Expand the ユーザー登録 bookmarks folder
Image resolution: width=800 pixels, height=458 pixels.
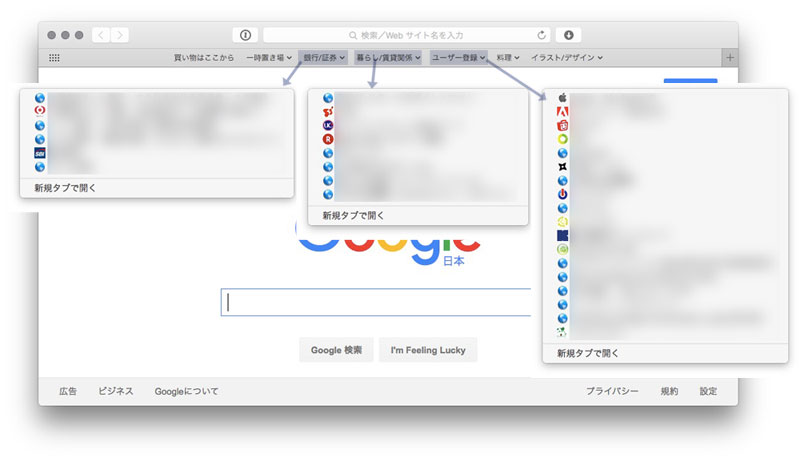pos(458,58)
